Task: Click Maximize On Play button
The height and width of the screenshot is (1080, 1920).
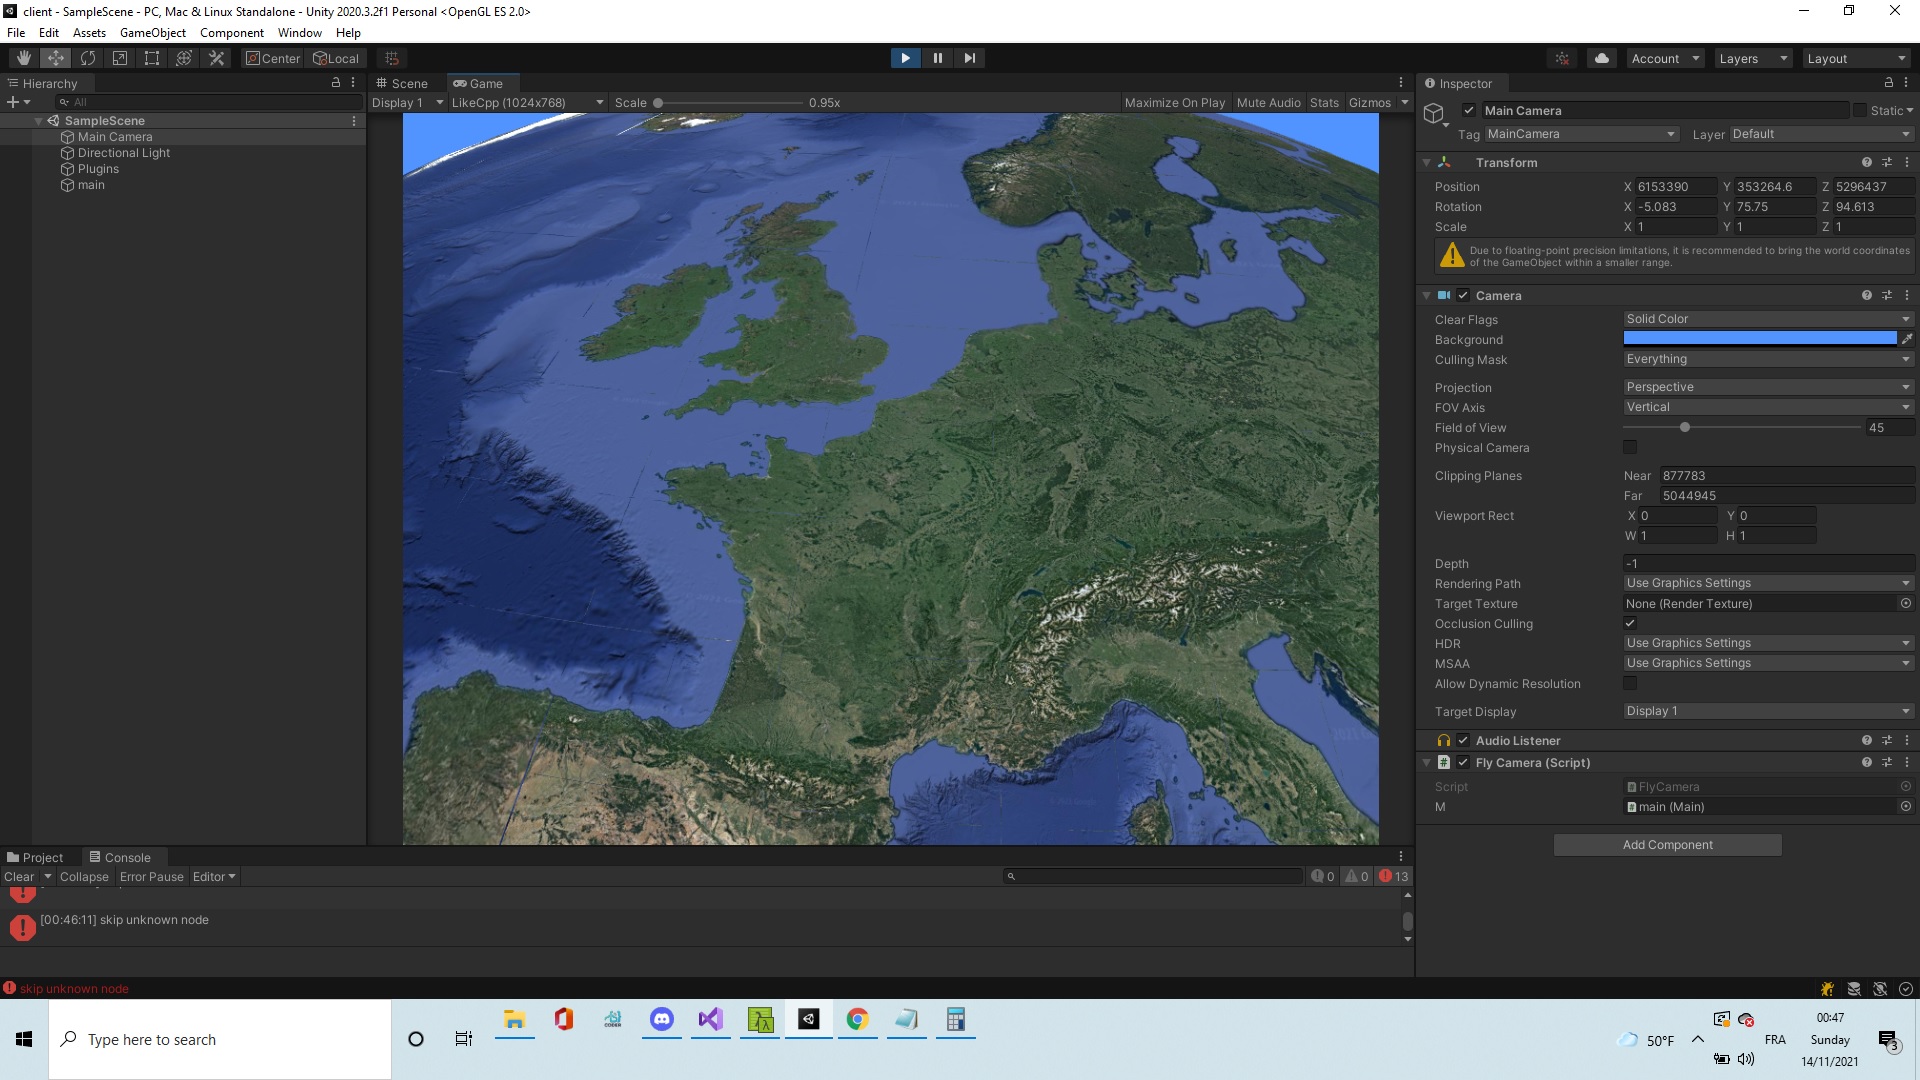Action: point(1174,102)
